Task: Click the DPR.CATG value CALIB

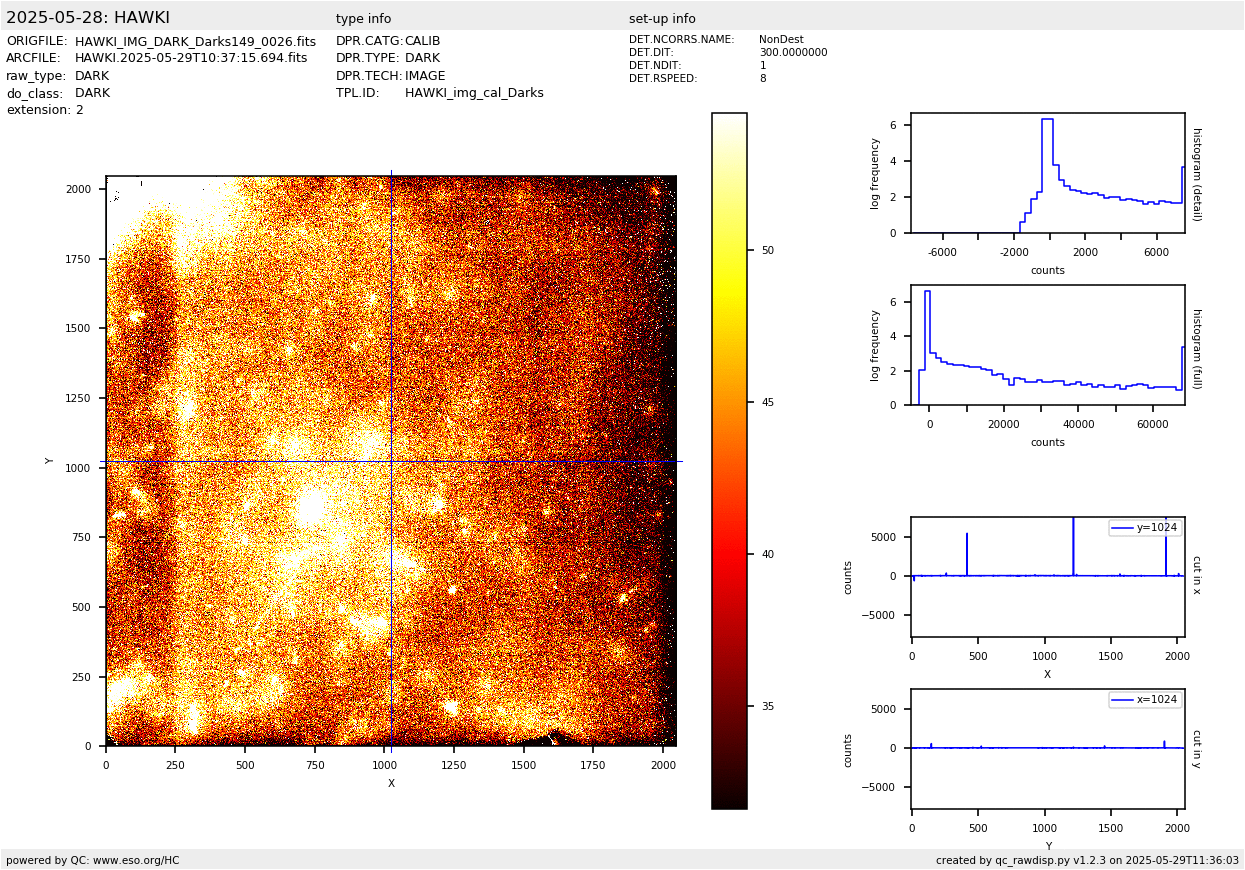Action: [x=422, y=42]
